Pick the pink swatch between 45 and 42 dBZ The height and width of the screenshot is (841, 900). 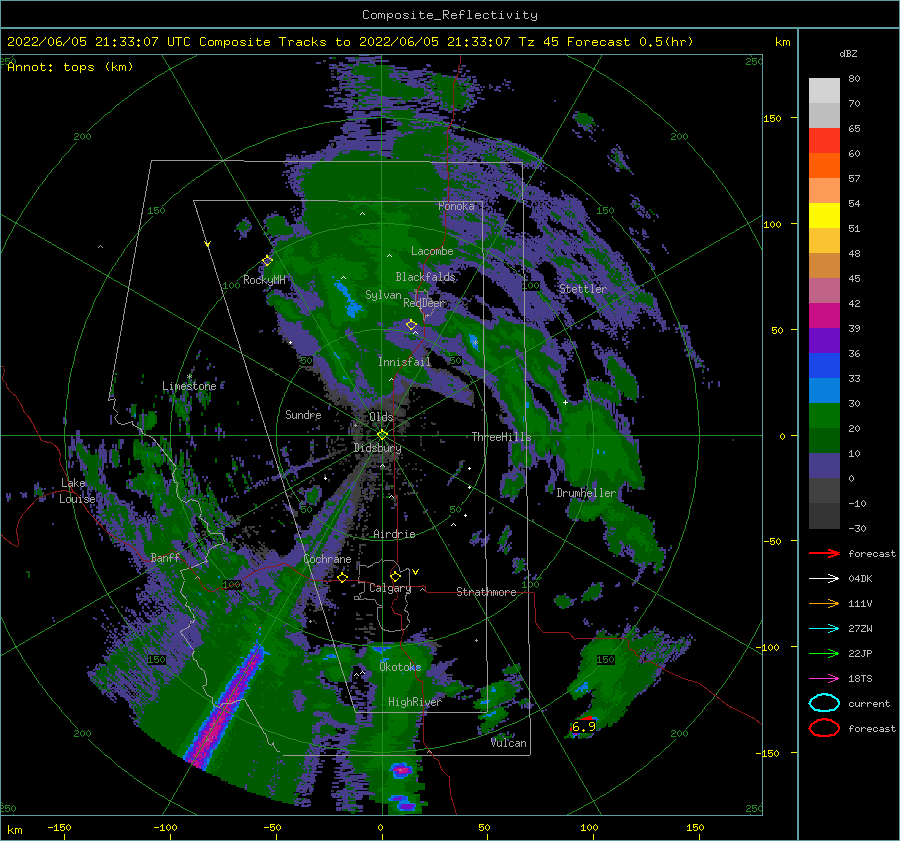[x=824, y=290]
